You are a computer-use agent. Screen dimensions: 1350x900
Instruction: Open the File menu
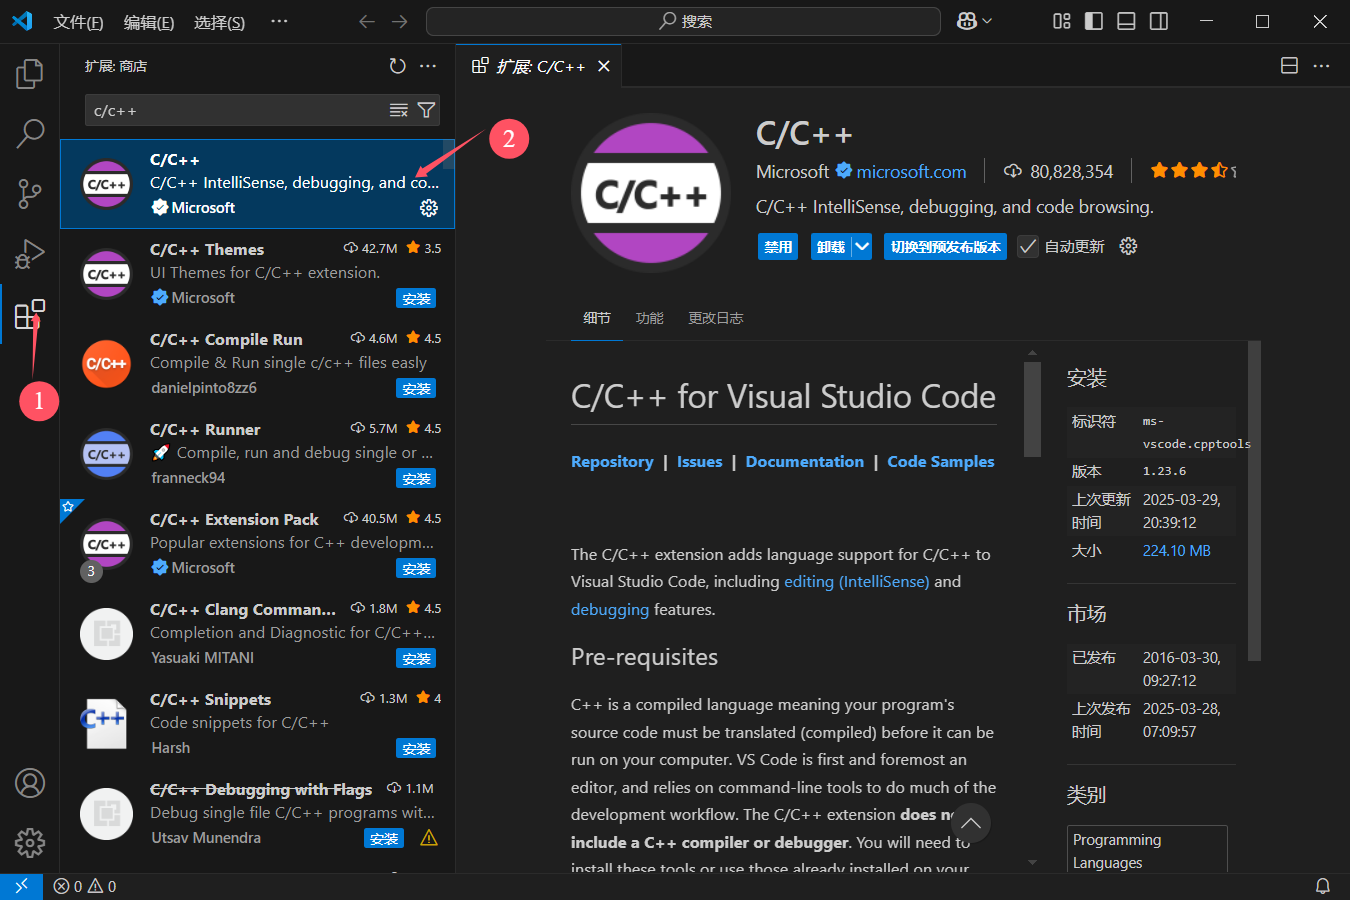[78, 22]
